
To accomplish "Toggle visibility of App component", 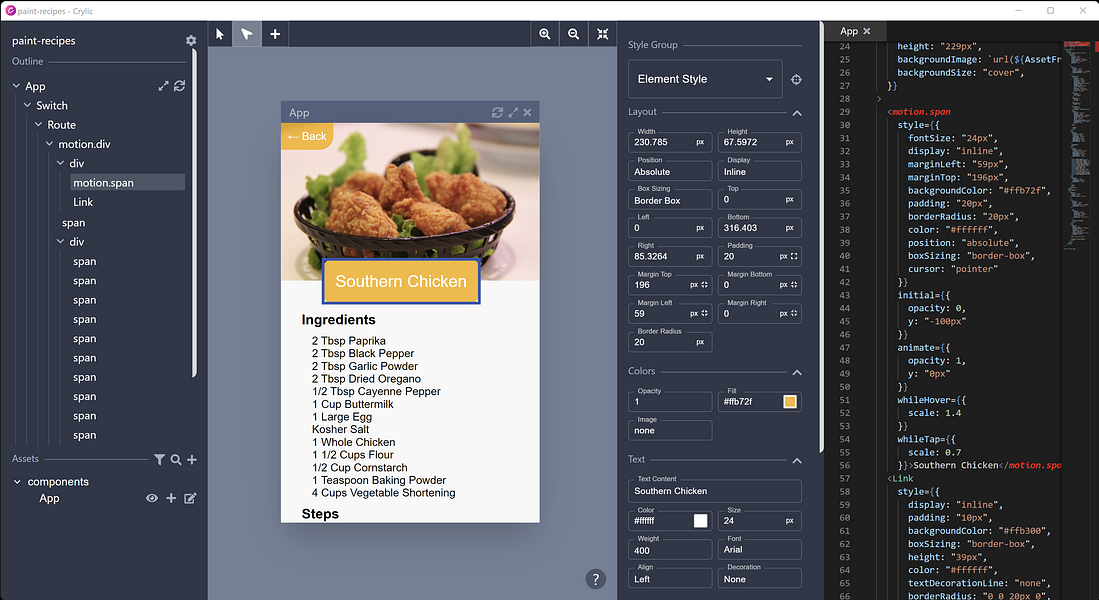I will point(151,498).
